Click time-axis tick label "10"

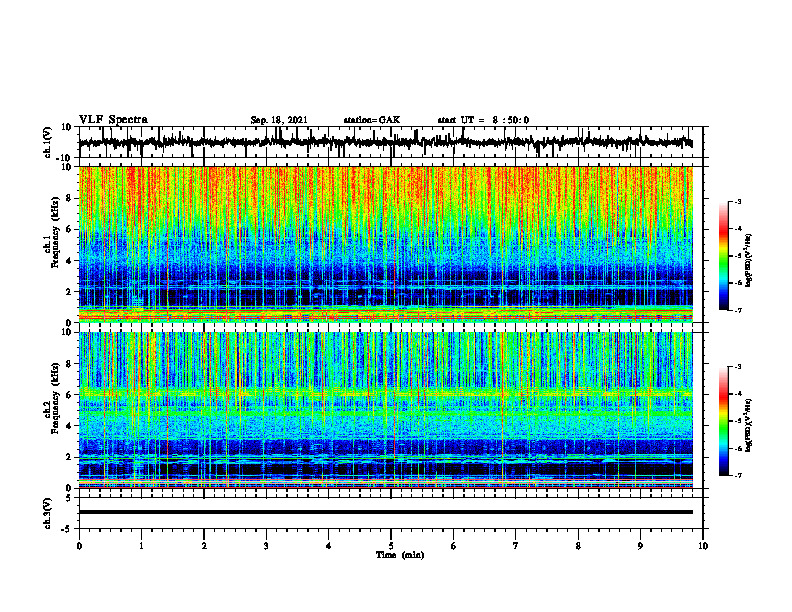(x=703, y=546)
